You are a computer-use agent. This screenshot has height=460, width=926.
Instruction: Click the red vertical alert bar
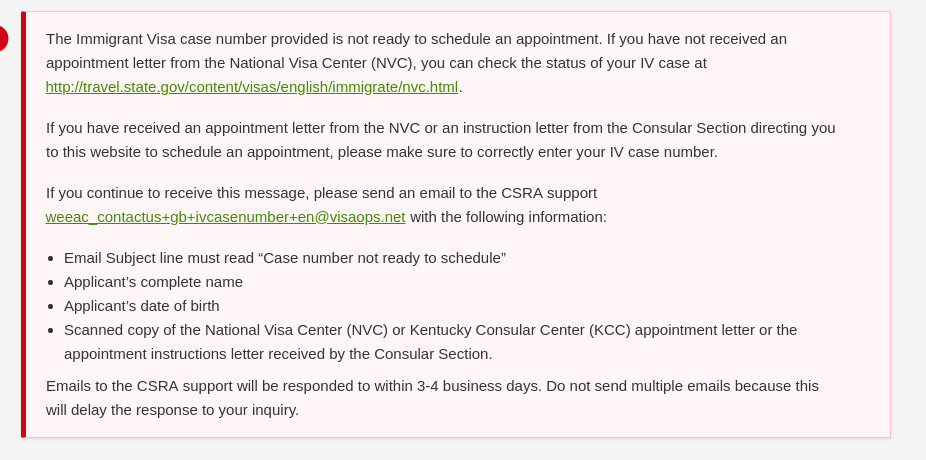[24, 224]
